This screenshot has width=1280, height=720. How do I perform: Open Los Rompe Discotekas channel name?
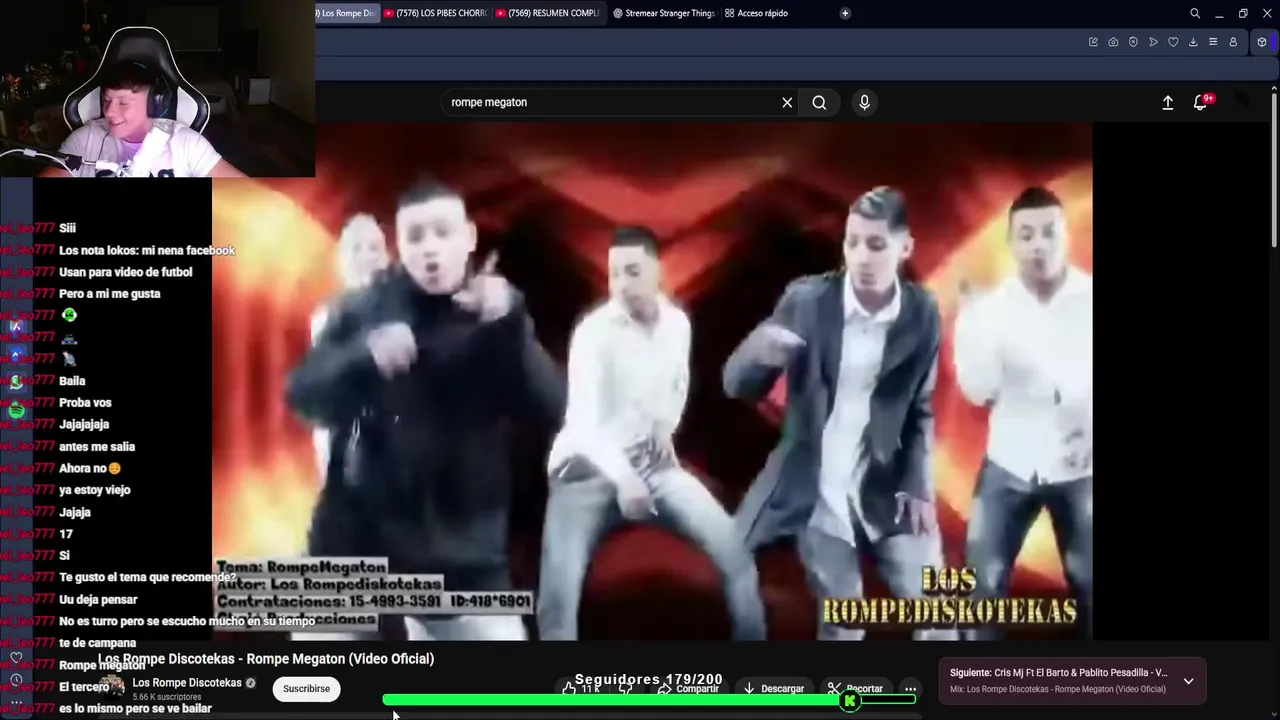tap(187, 683)
